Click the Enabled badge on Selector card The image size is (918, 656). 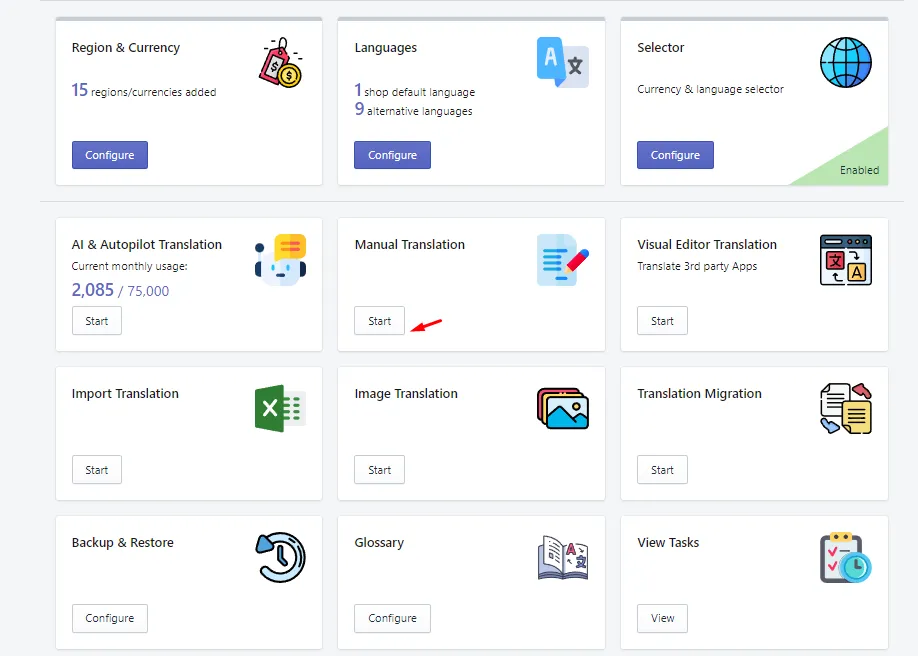pos(859,170)
